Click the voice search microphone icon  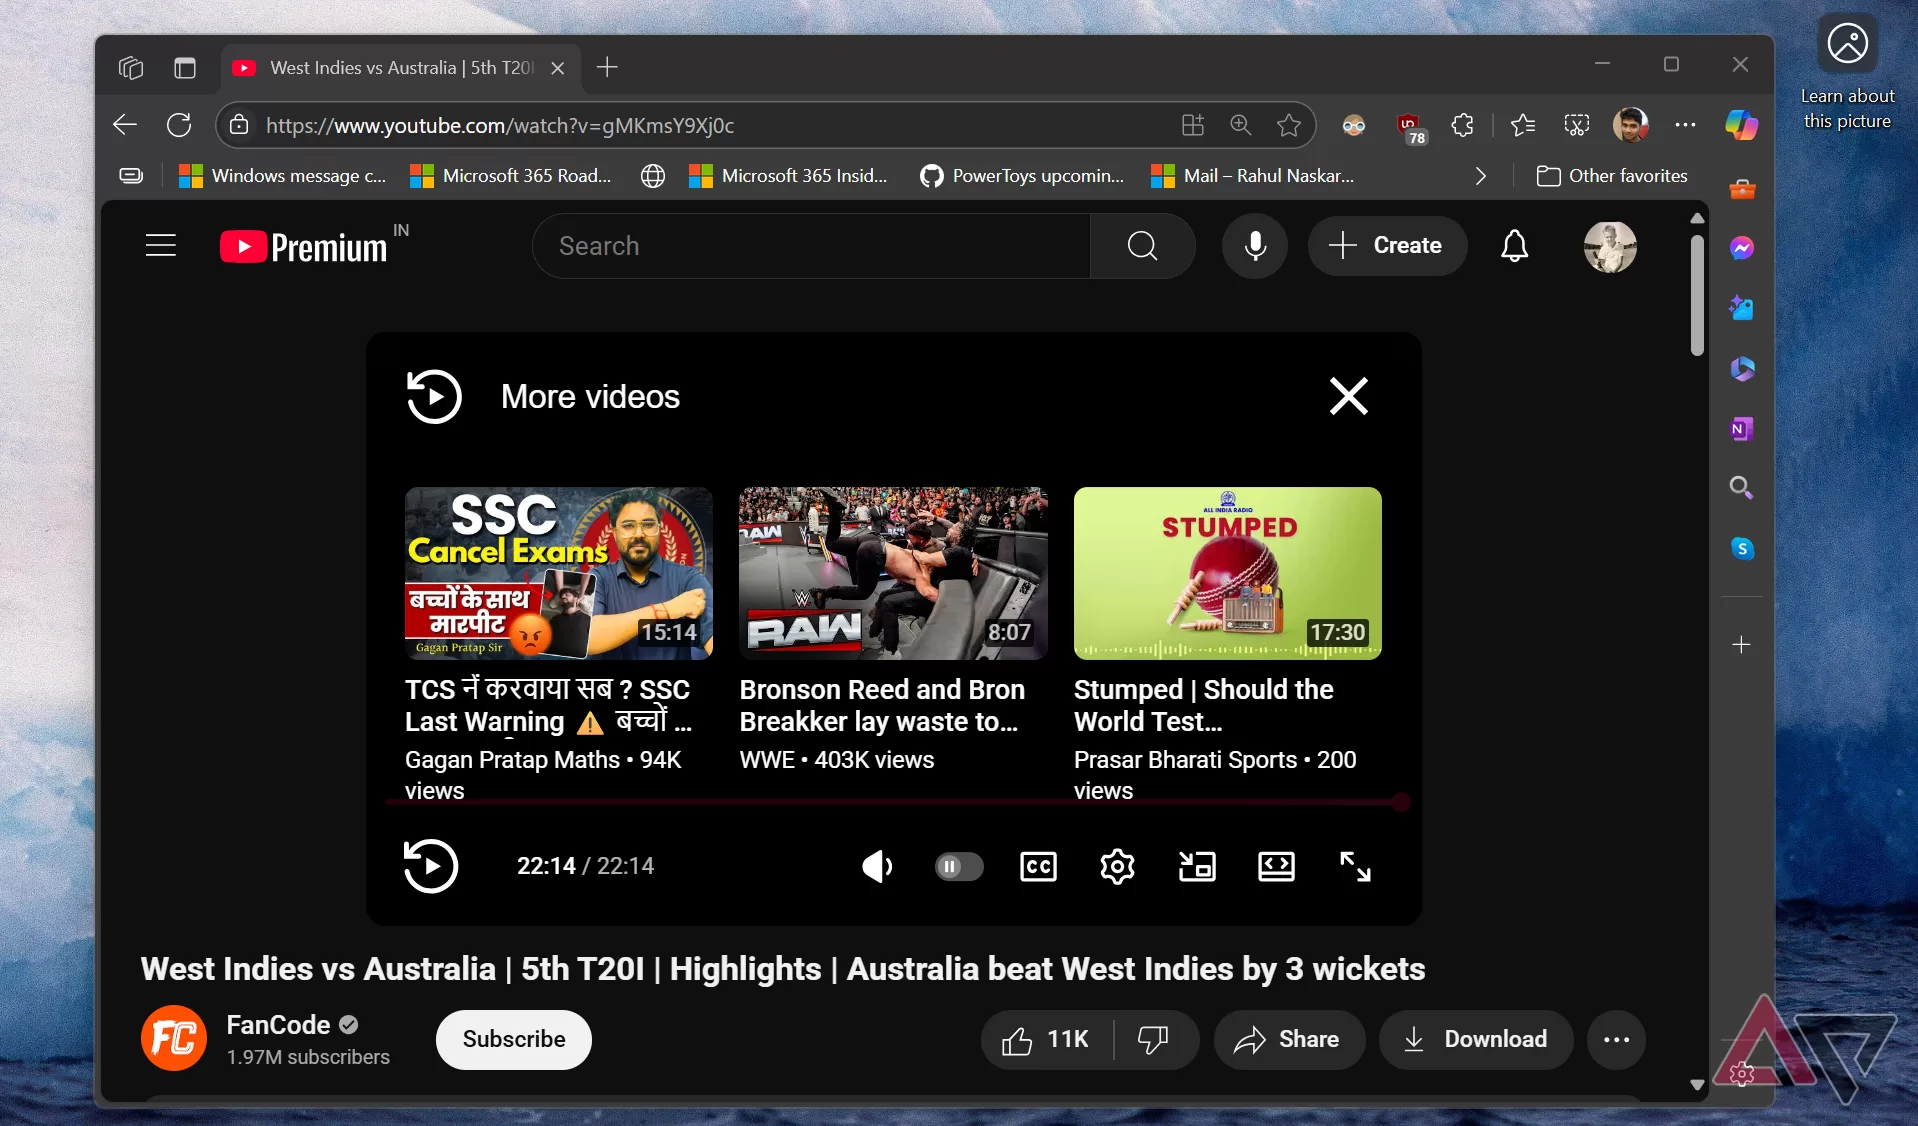coord(1254,246)
